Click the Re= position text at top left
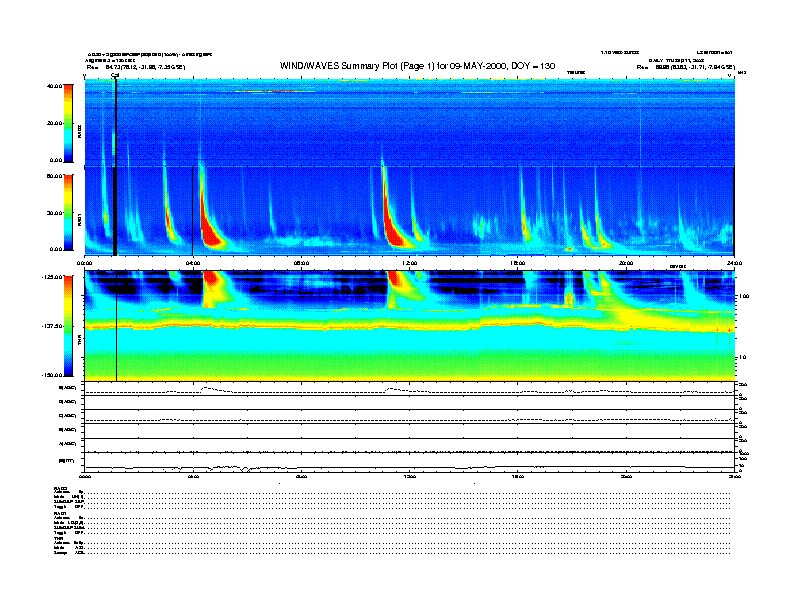The height and width of the screenshot is (612, 792). coord(136,67)
